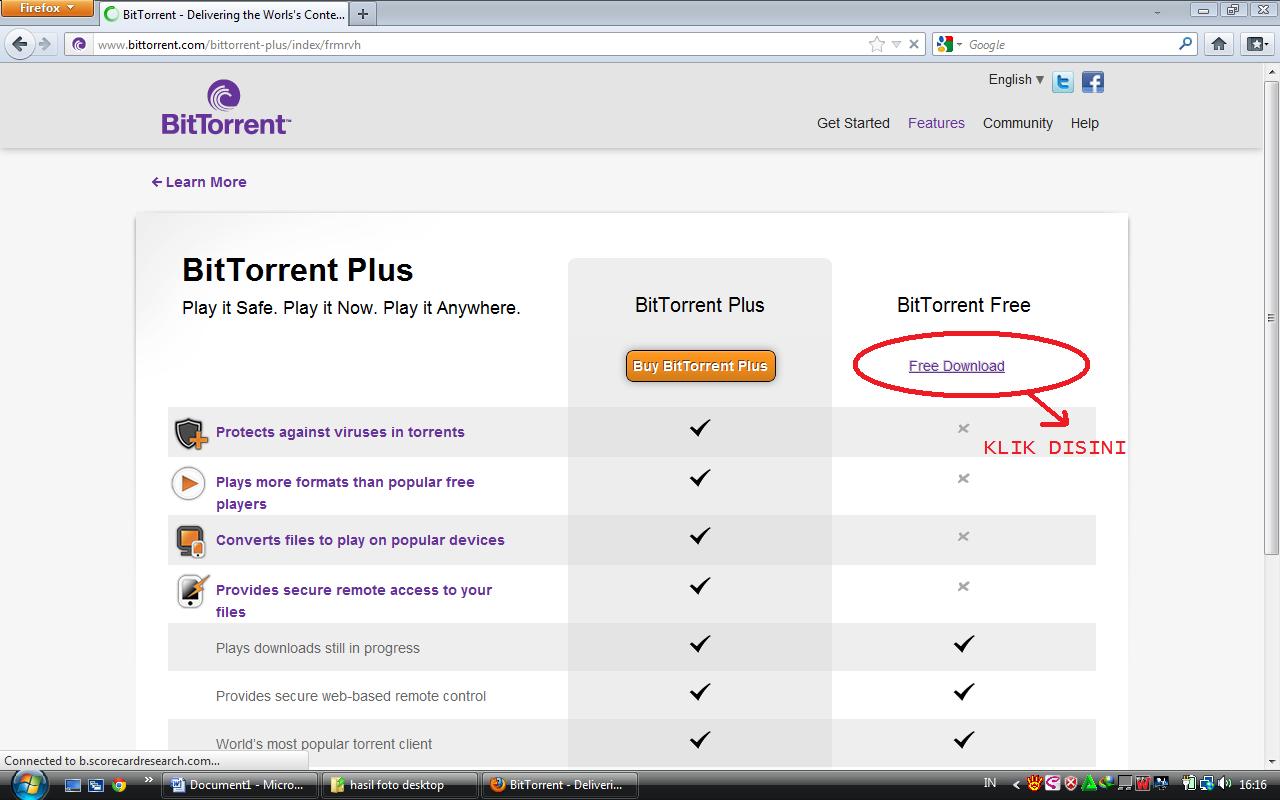Open Provides secure remote access link
This screenshot has height=800, width=1280.
click(x=354, y=601)
